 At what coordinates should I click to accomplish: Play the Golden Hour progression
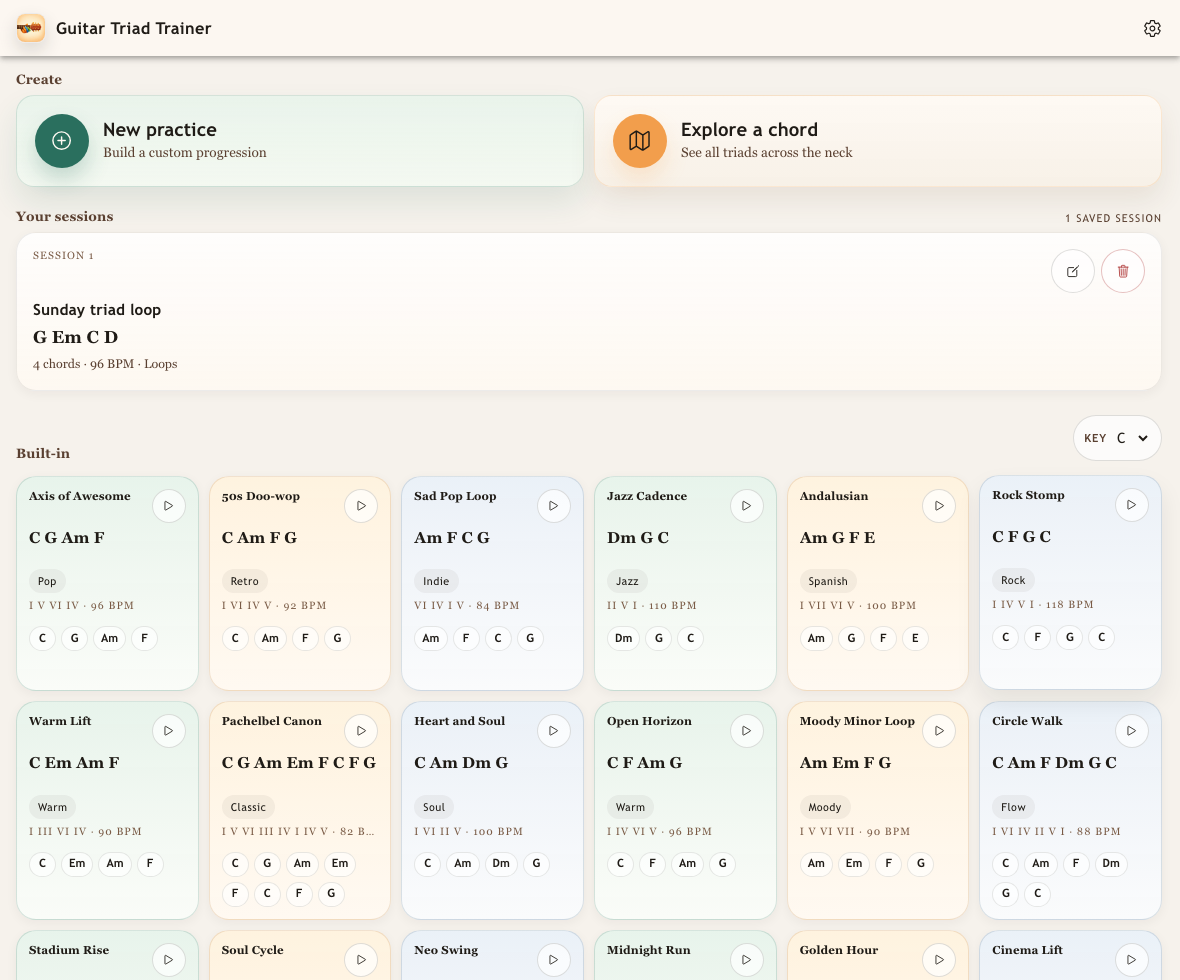coord(939,960)
